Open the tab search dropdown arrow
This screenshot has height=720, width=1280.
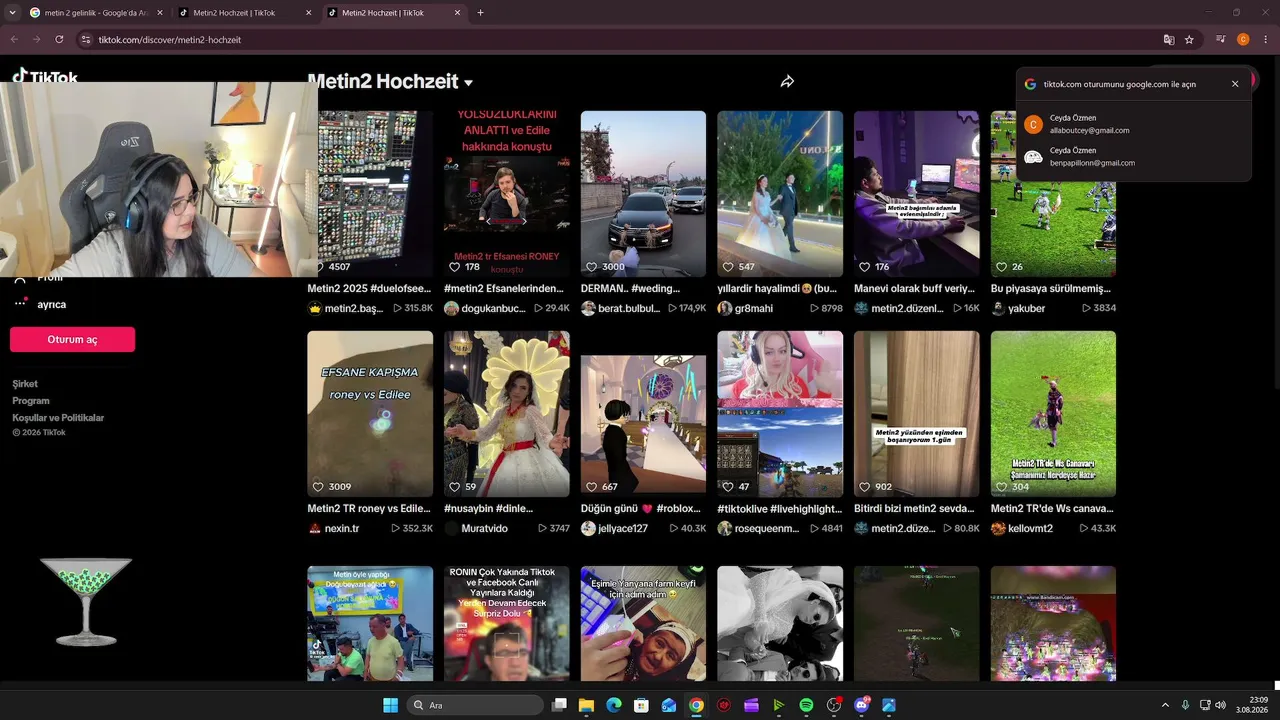[x=12, y=13]
